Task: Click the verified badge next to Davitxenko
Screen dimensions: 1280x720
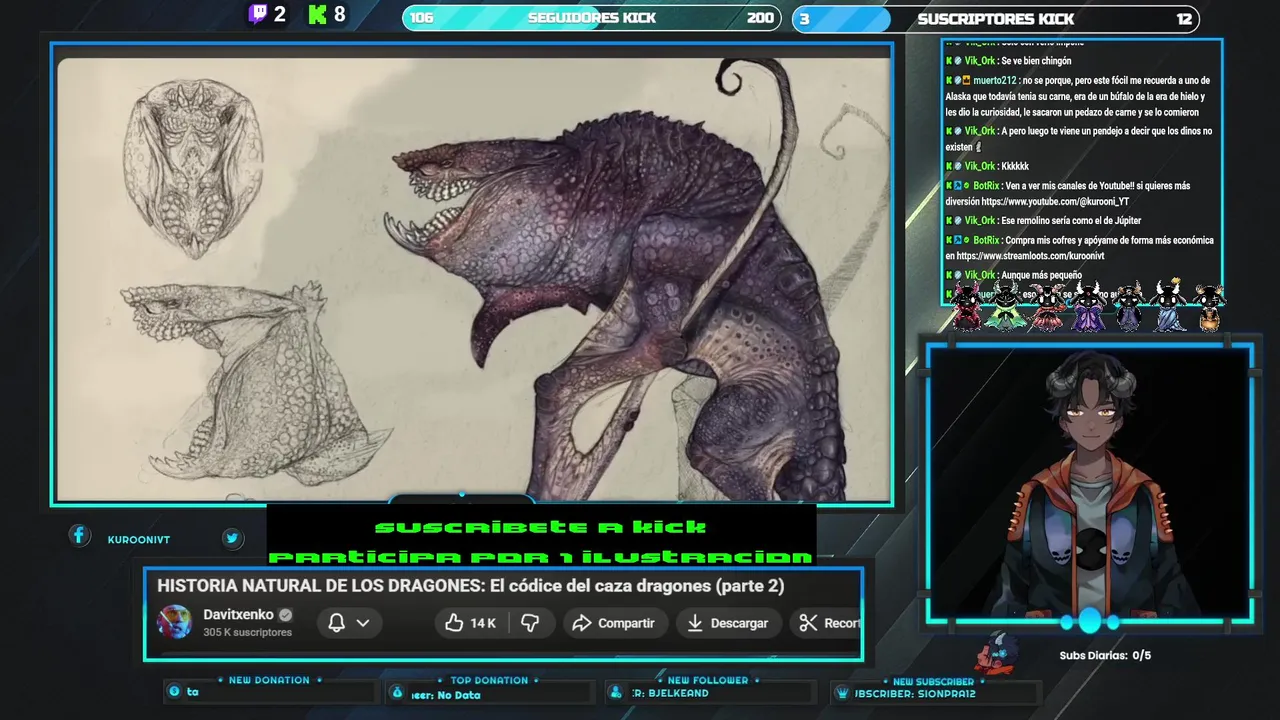Action: tap(285, 615)
